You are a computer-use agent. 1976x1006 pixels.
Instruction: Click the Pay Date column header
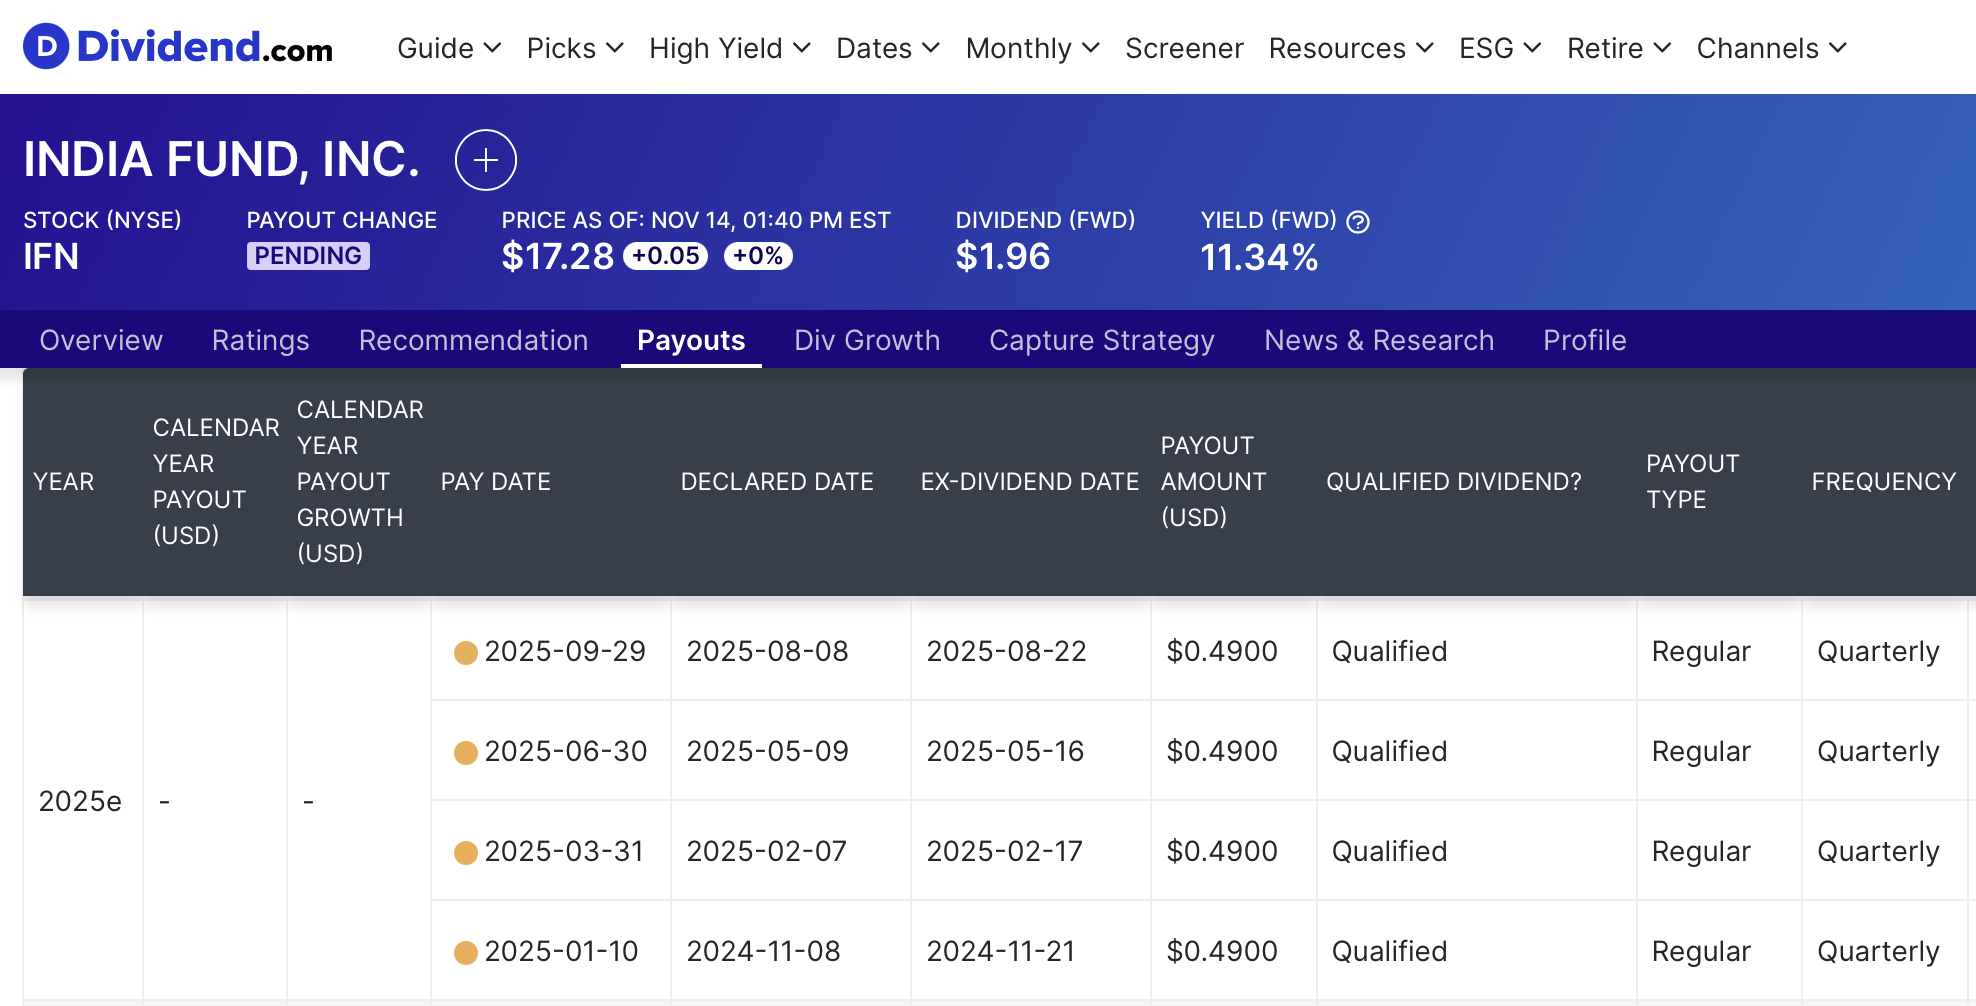(x=496, y=482)
